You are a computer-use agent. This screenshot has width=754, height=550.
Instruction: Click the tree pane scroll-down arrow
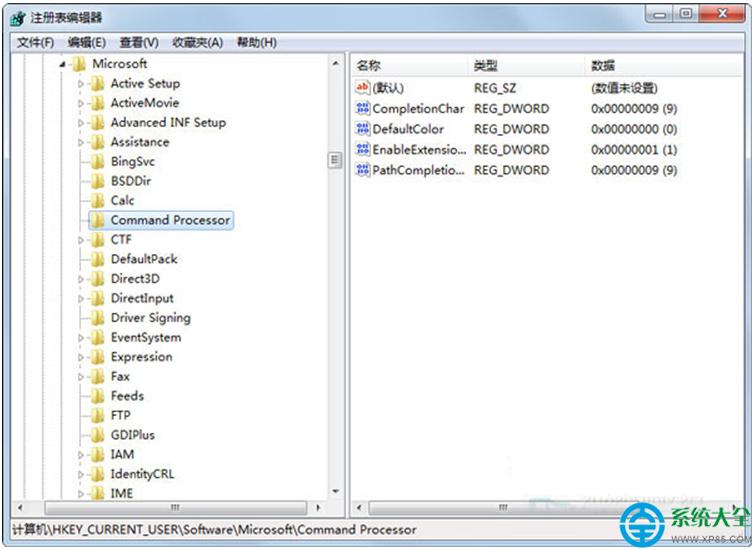pos(335,493)
